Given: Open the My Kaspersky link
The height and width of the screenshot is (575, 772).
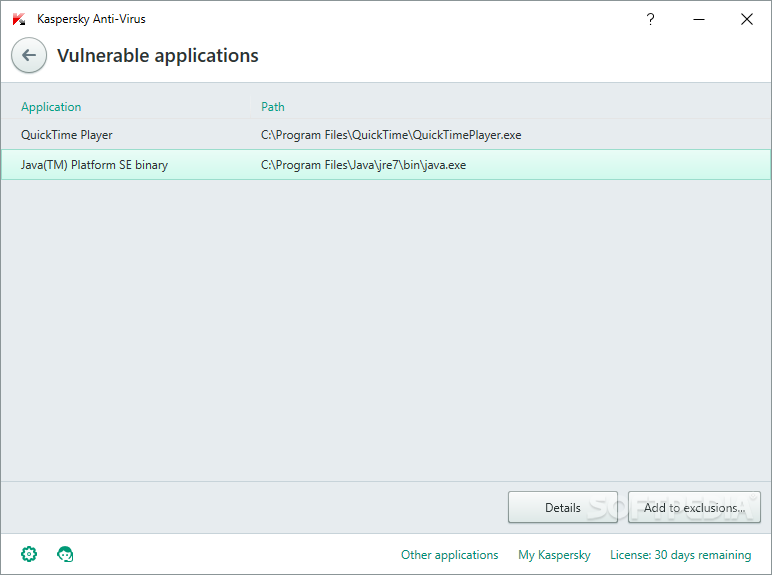Looking at the screenshot, I should click(x=554, y=555).
